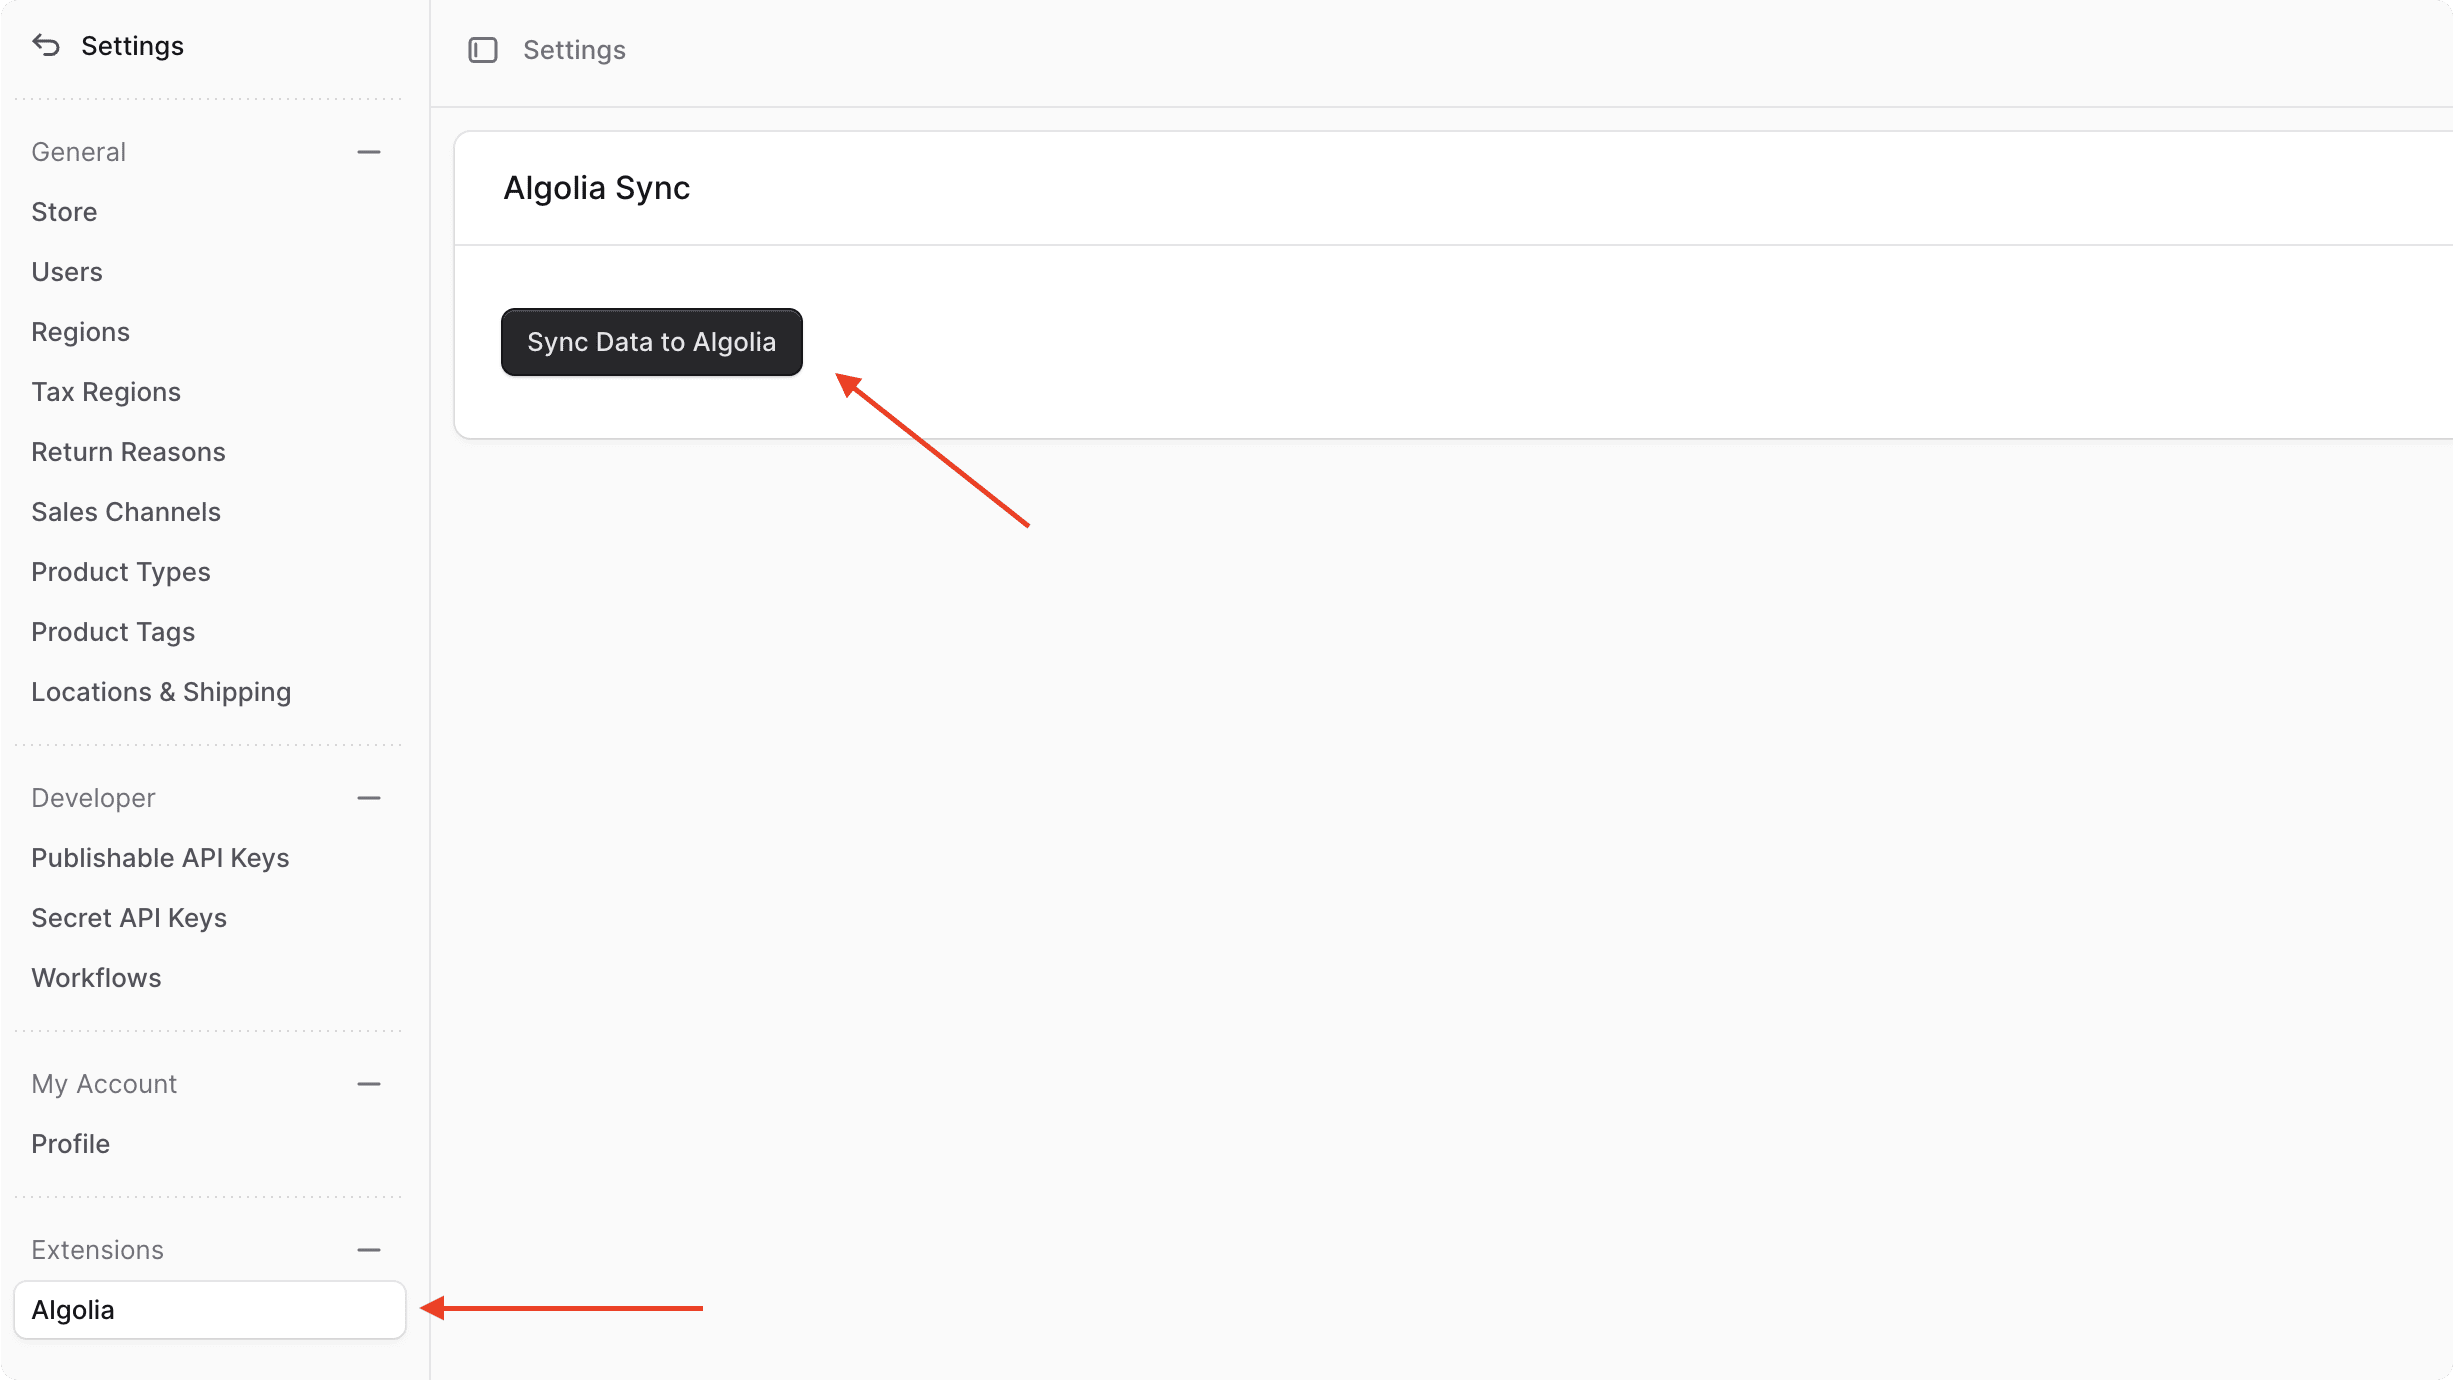Collapse the Developer section
This screenshot has width=2453, height=1380.
tap(369, 797)
